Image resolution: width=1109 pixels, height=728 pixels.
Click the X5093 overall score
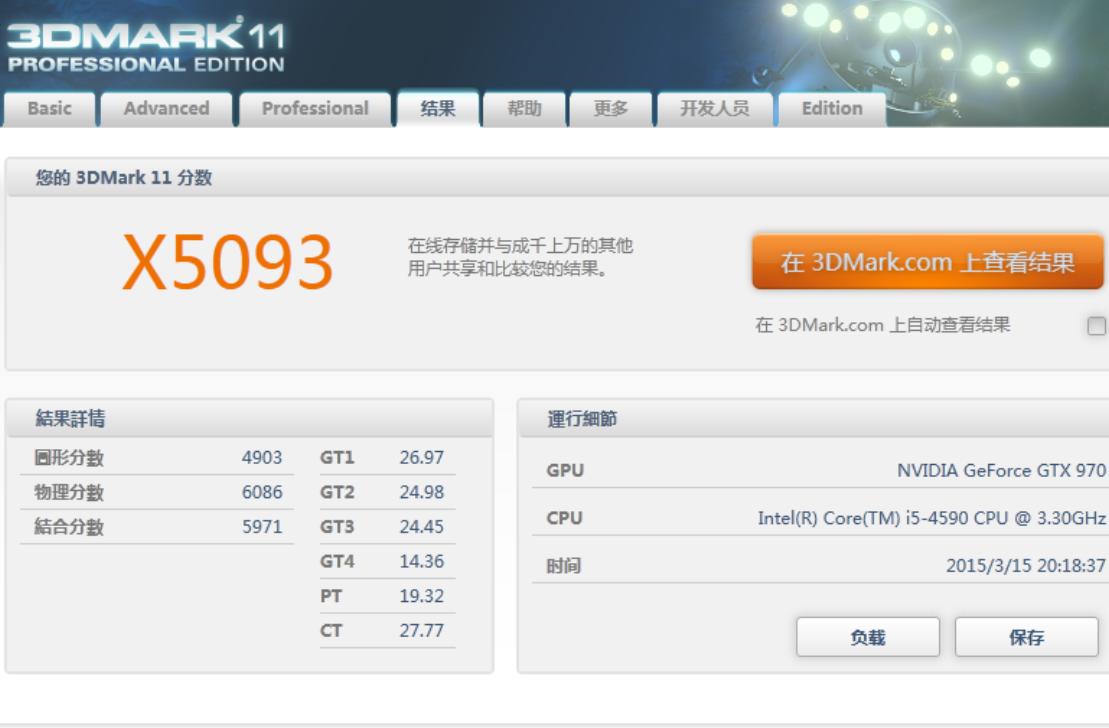click(x=227, y=262)
